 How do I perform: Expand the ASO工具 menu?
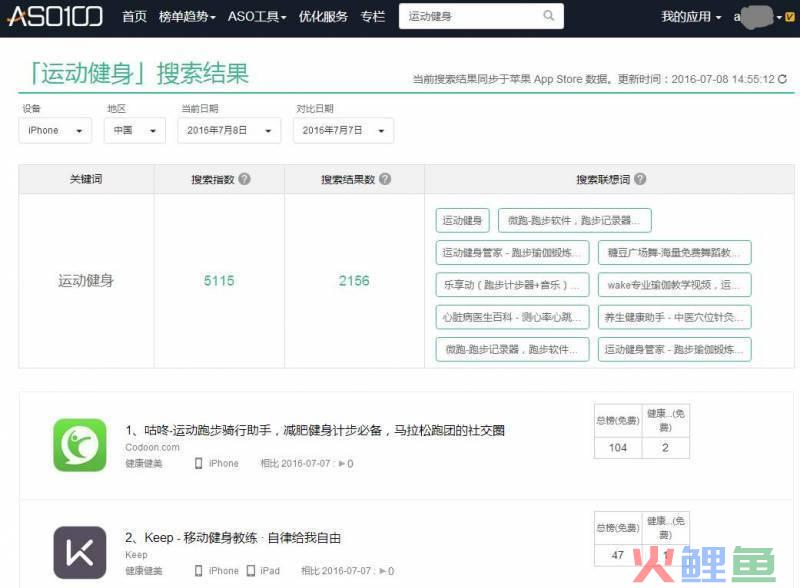point(257,17)
